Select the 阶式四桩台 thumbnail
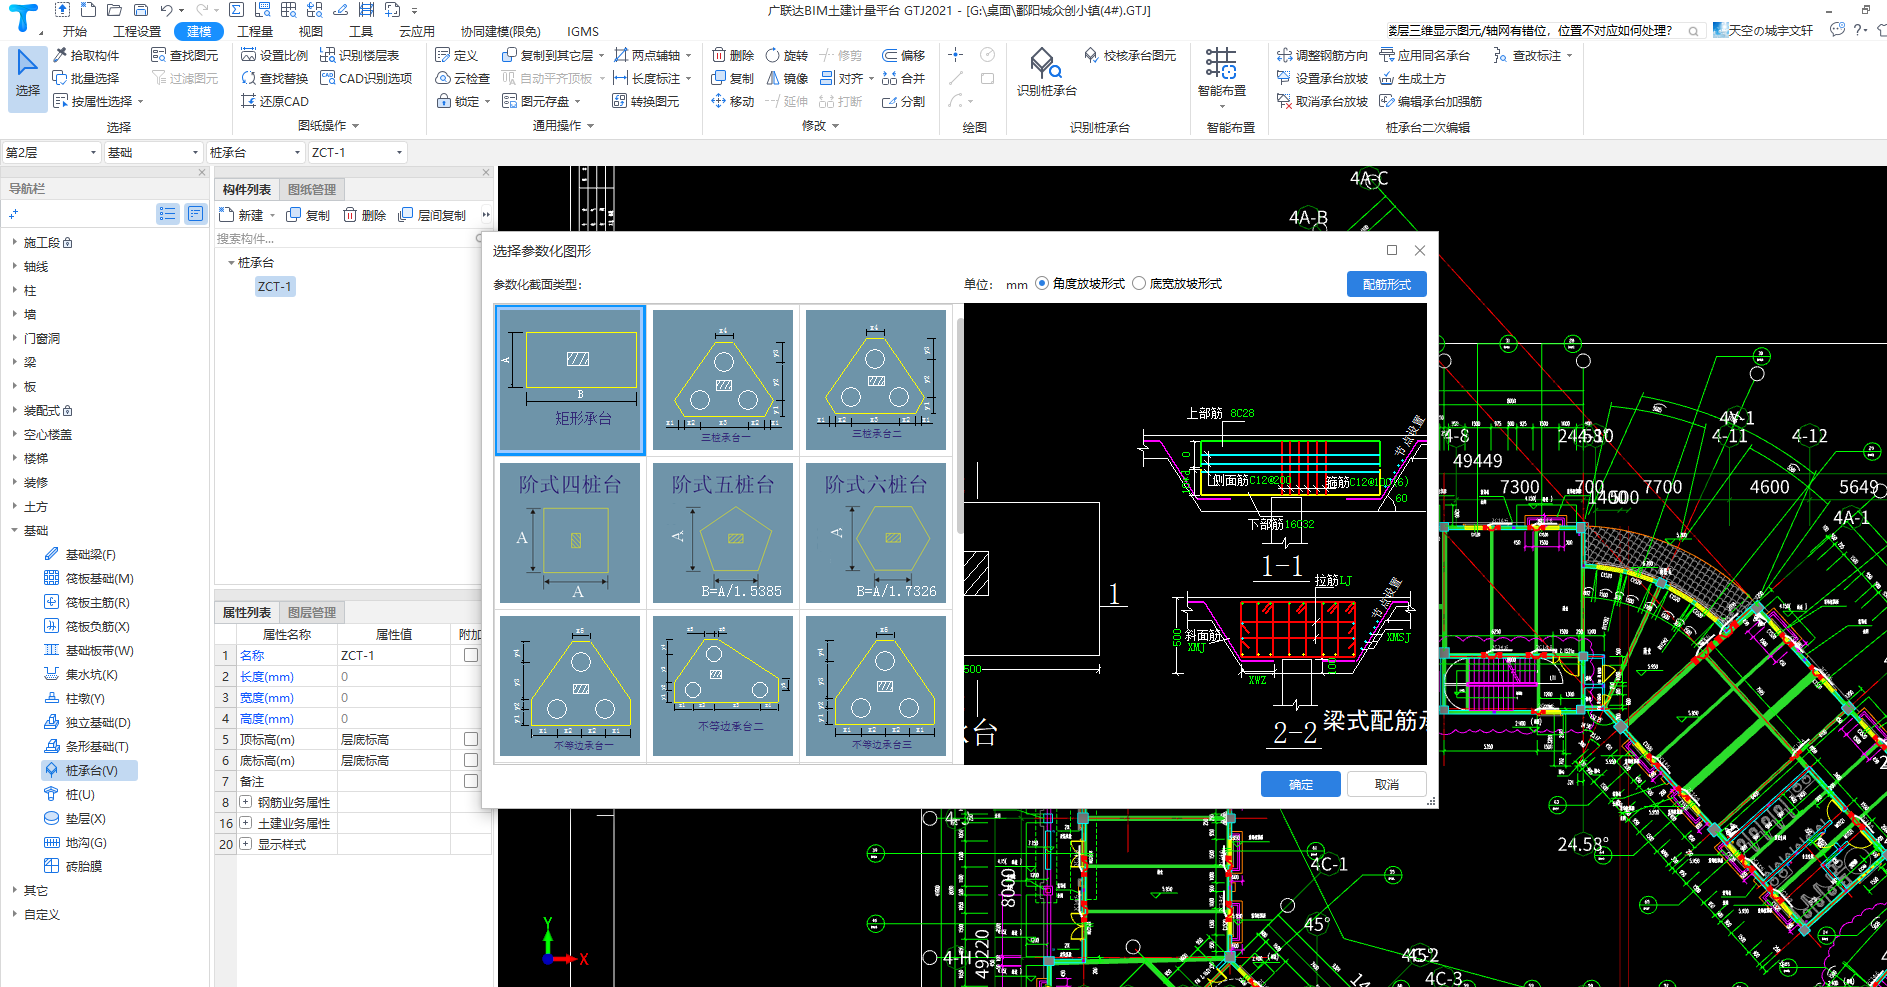1887x987 pixels. 570,533
